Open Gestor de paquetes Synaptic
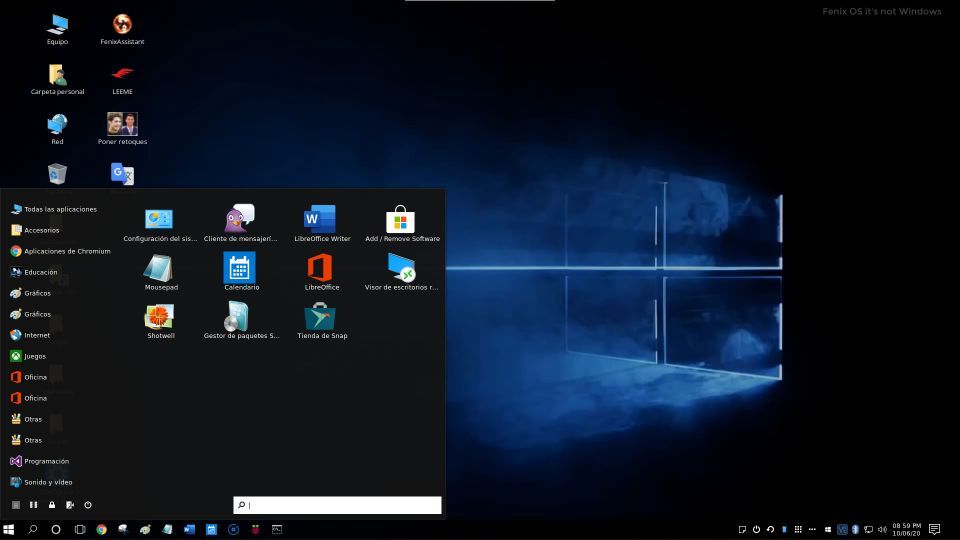This screenshot has width=960, height=540. coord(241,321)
